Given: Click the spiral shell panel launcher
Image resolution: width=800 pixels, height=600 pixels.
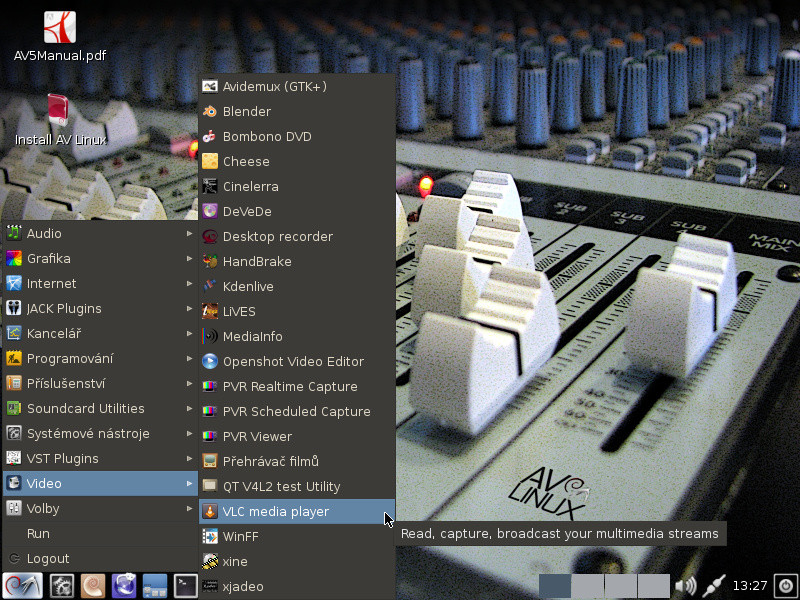Looking at the screenshot, I should [93, 586].
